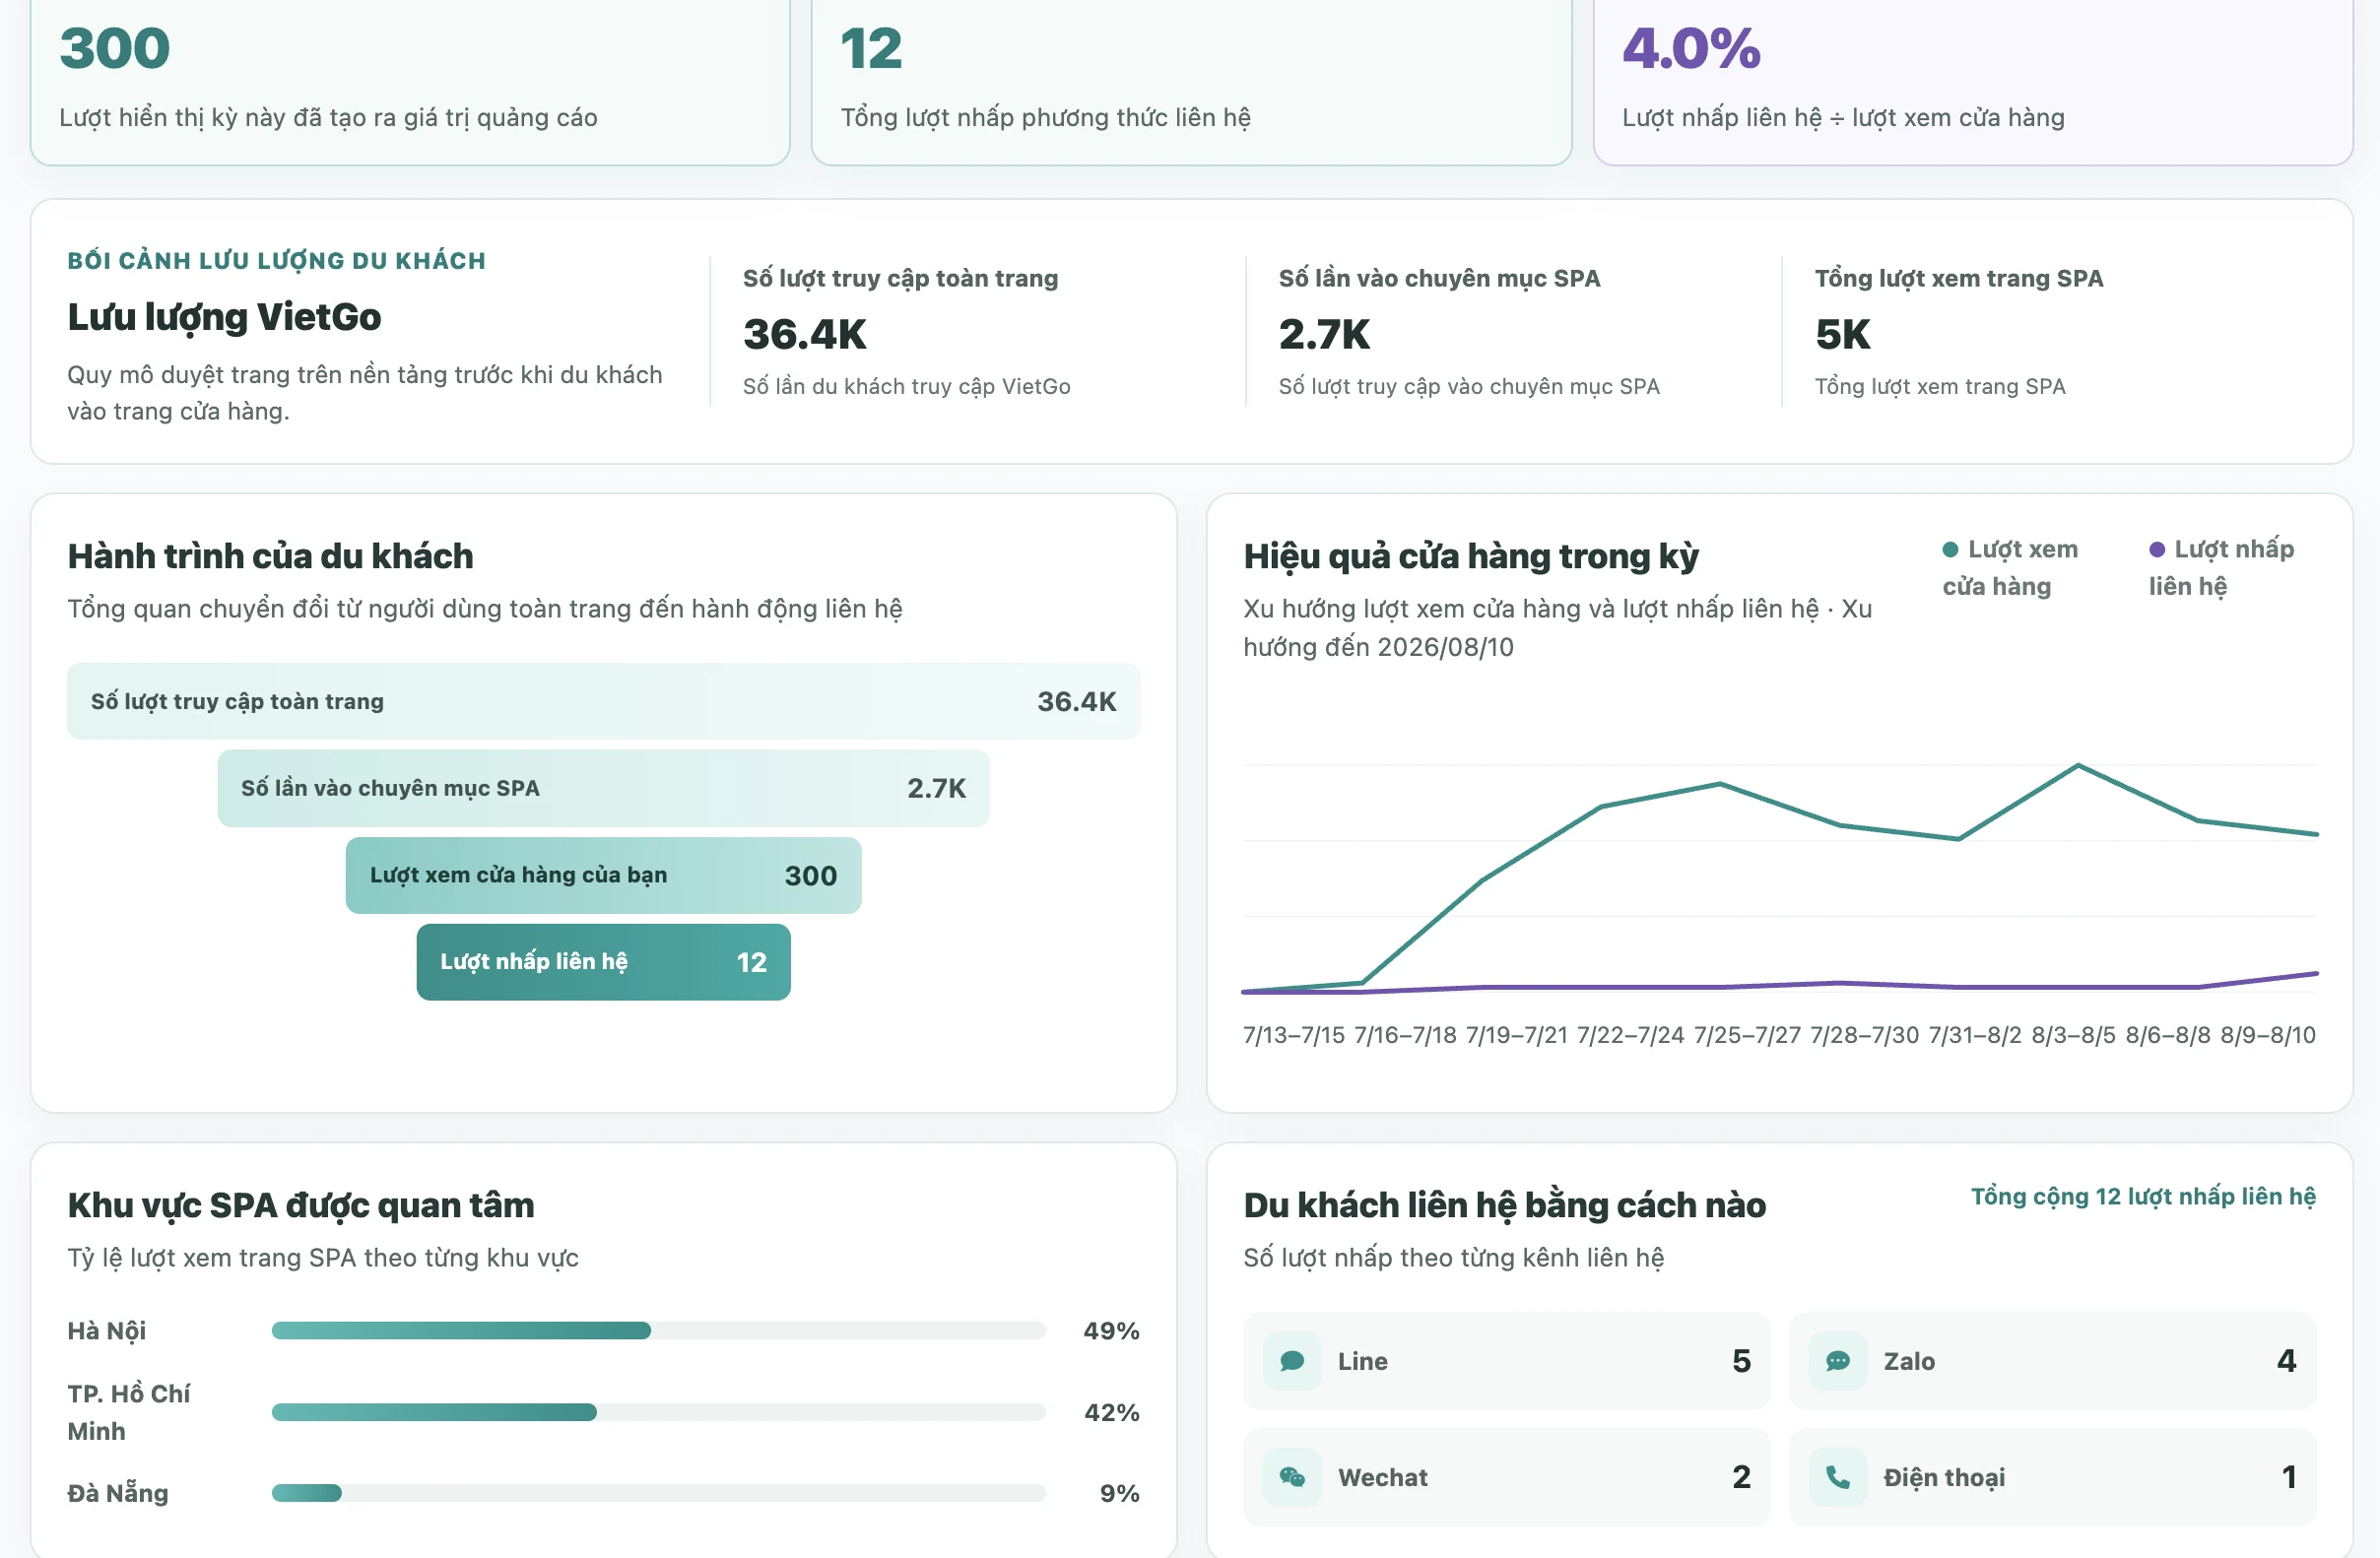Click 'Lượt nhấp liên hệ ÷ lượt xem cửa hàng' caption
This screenshot has width=2380, height=1558.
point(1843,117)
